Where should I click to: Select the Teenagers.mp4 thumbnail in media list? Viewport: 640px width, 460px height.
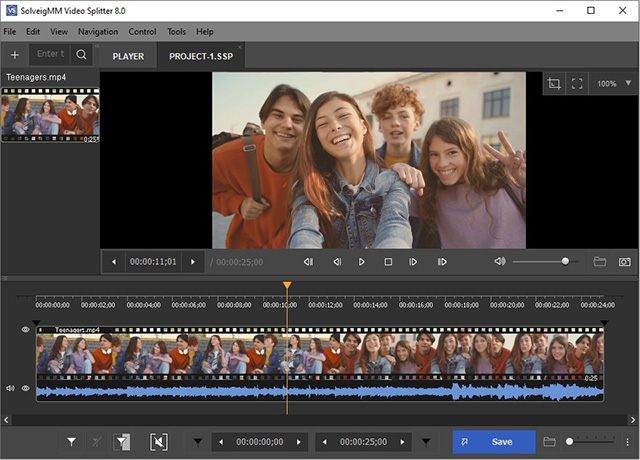[x=49, y=115]
